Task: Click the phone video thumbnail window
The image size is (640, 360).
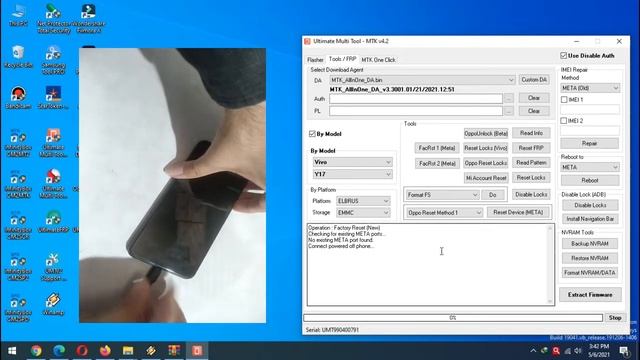Action: 173,185
